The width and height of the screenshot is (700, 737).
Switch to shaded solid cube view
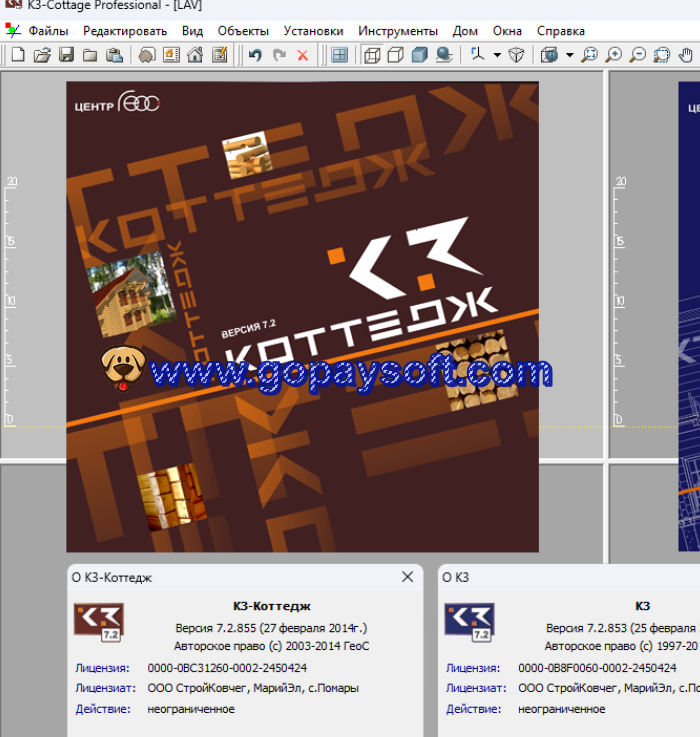419,55
